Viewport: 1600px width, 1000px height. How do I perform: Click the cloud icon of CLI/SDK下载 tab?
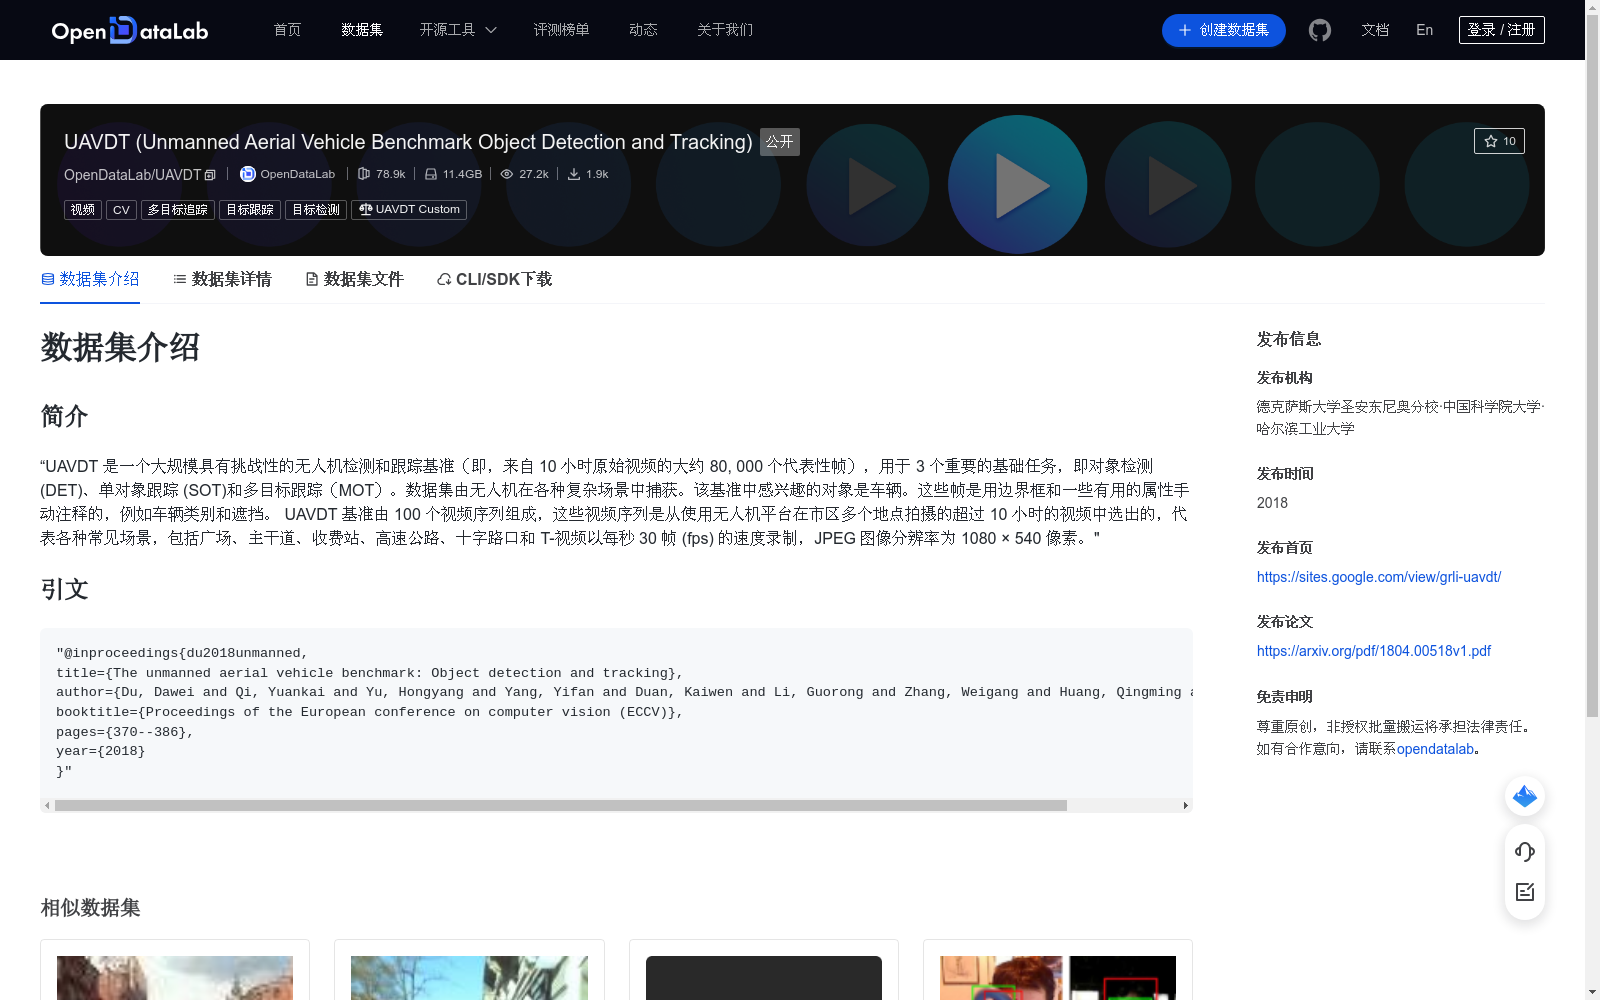pyautogui.click(x=444, y=280)
